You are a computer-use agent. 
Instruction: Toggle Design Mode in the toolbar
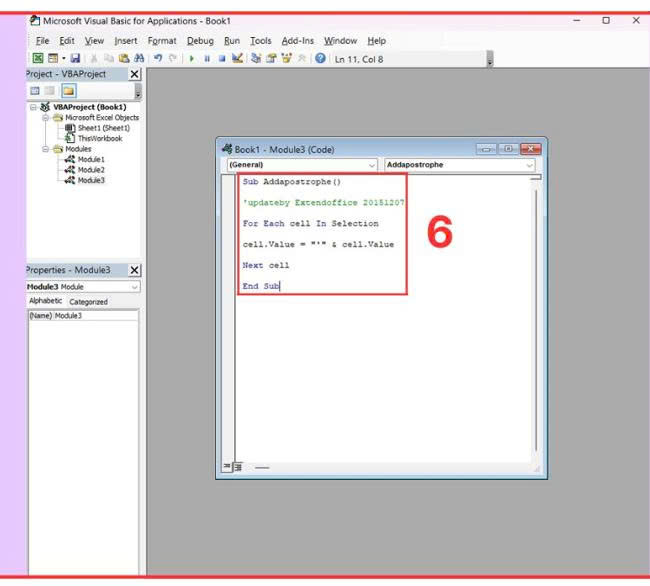pyautogui.click(x=237, y=59)
